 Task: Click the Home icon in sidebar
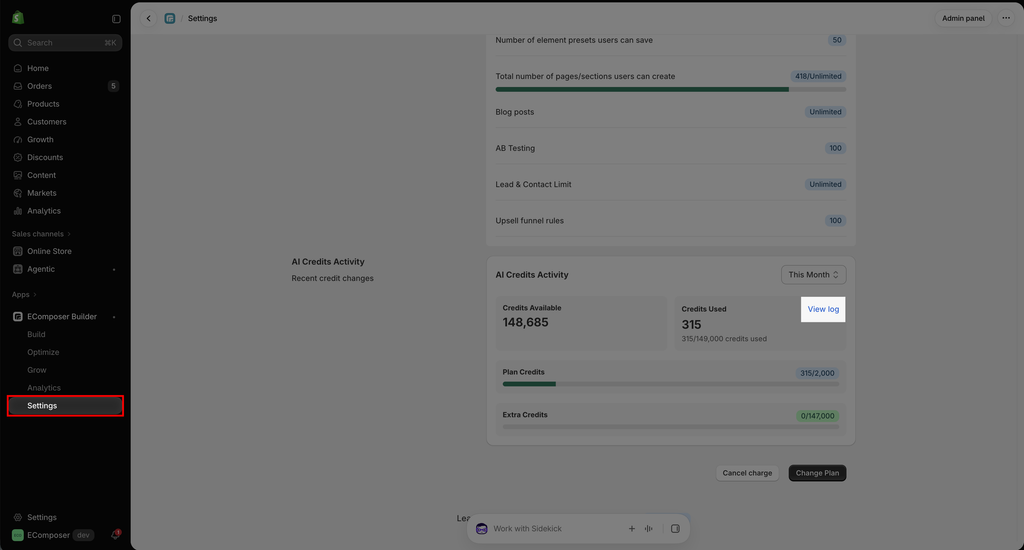pyautogui.click(x=18, y=68)
